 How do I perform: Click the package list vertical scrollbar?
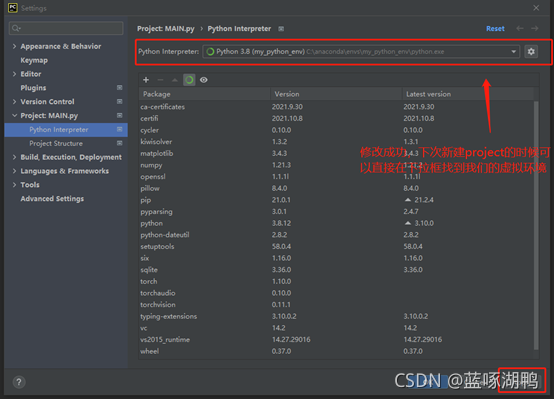pyautogui.click(x=536, y=225)
